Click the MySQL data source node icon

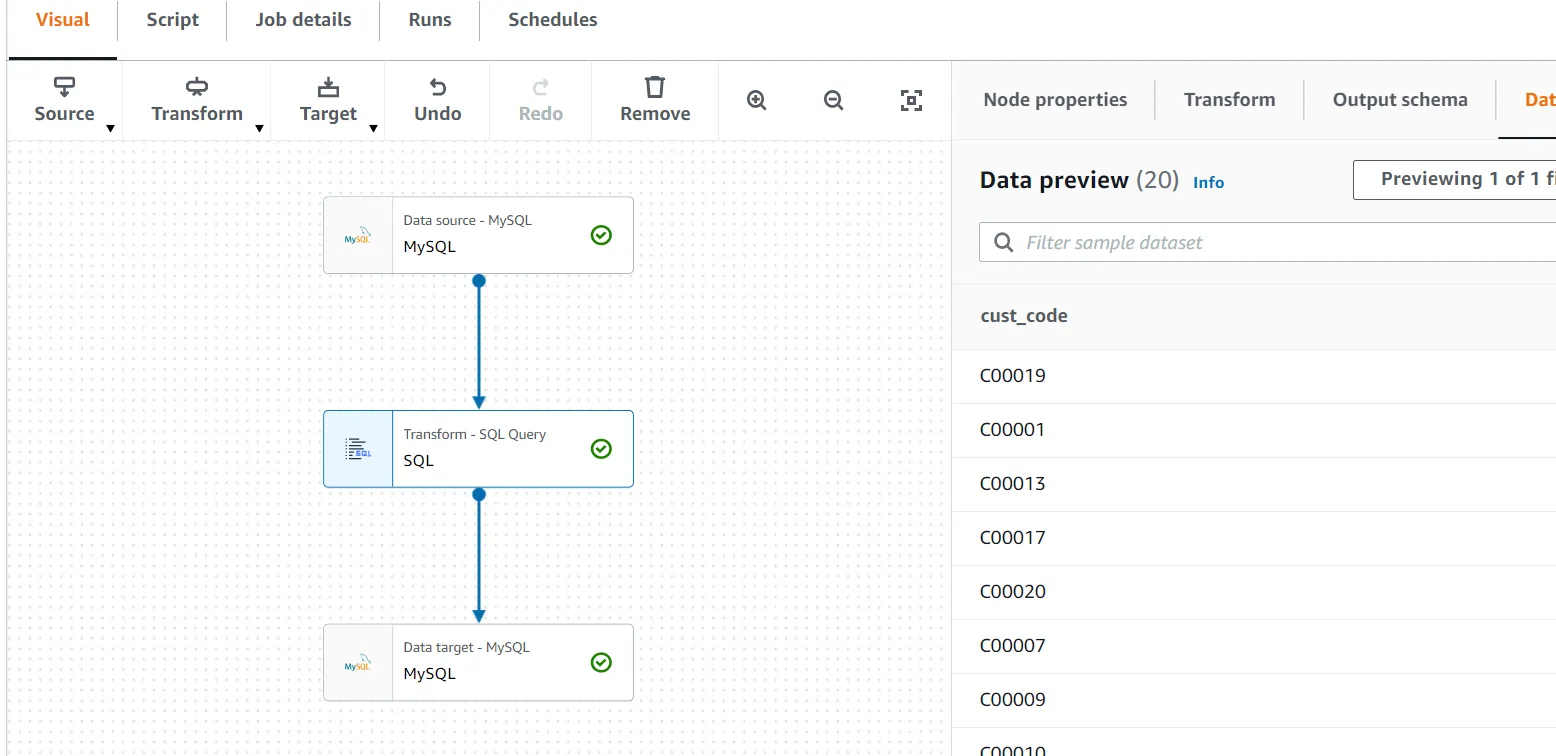(358, 236)
